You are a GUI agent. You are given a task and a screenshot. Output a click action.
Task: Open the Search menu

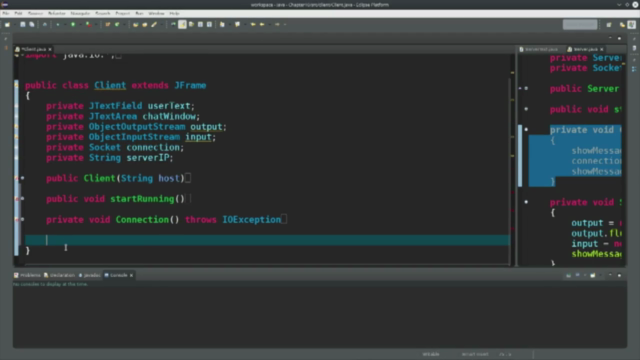102,13
